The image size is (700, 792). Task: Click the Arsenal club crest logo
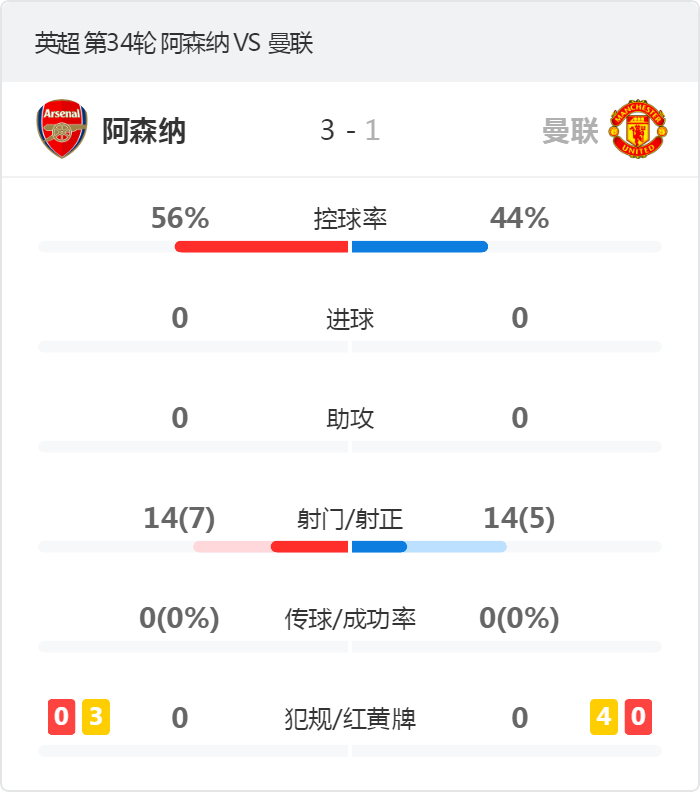click(x=62, y=129)
